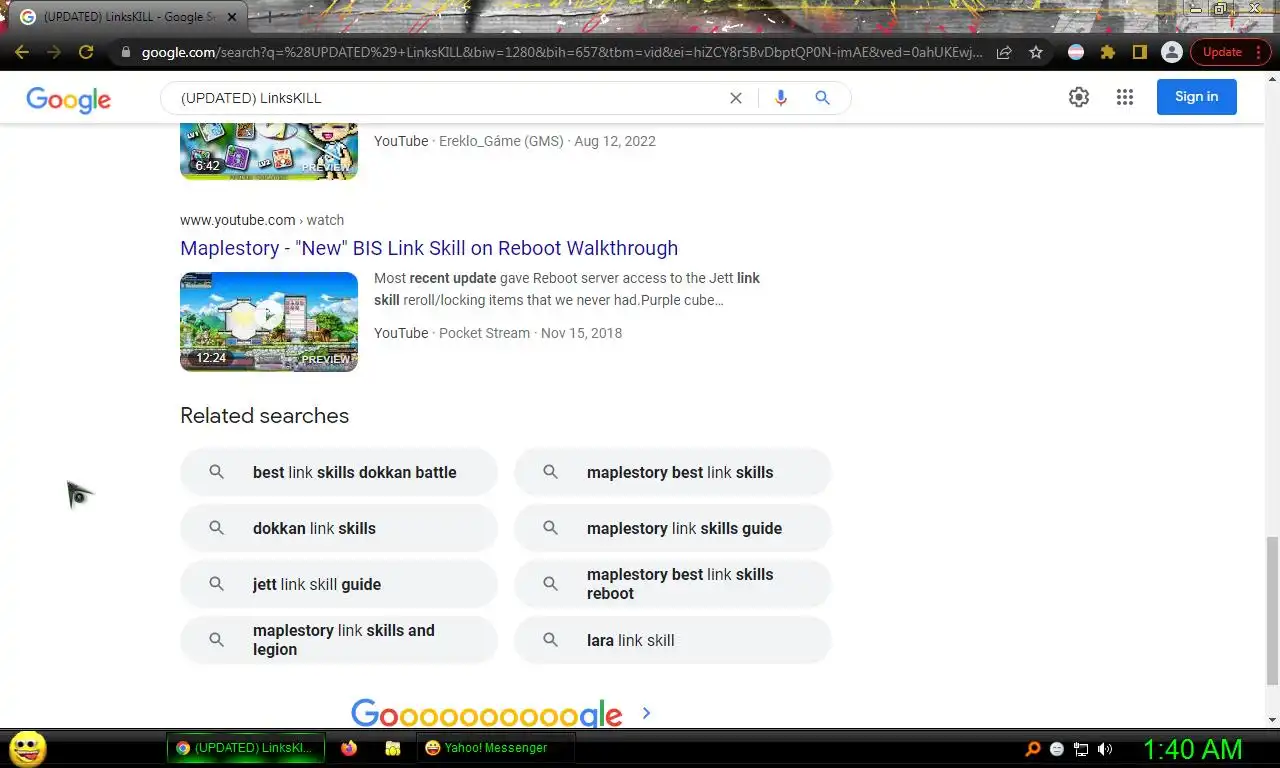The image size is (1280, 768).
Task: Bookmark this page with the star icon
Action: 1036,52
